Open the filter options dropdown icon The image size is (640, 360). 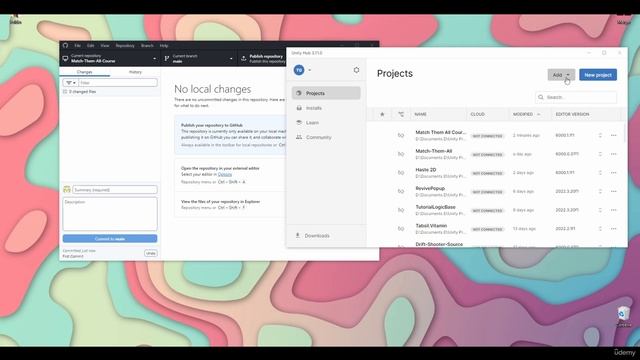[x=70, y=83]
